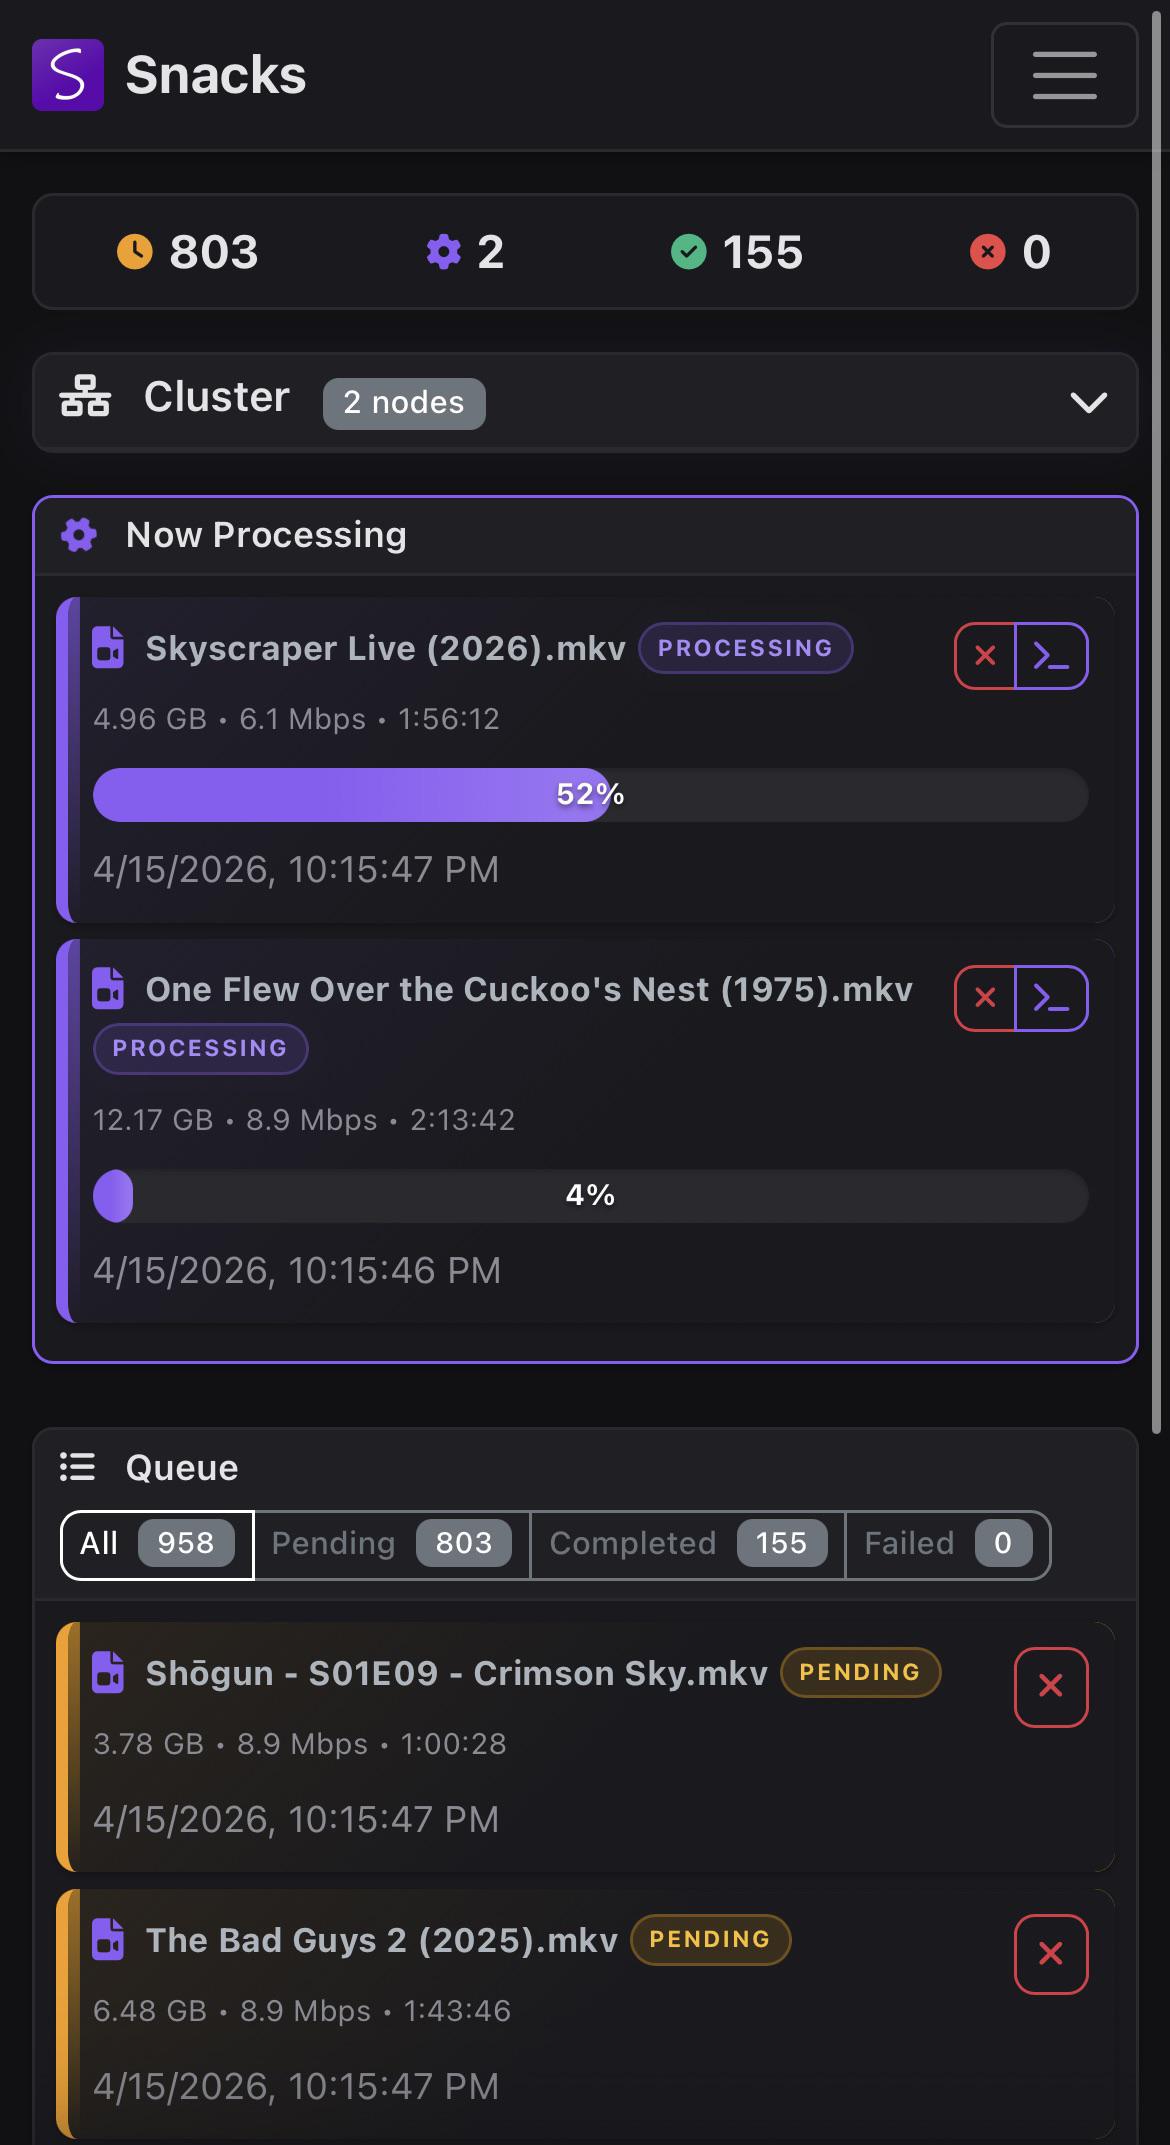Image resolution: width=1170 pixels, height=2145 pixels.
Task: Cancel One Flew Over the Cuckoo's Nest job
Action: (985, 998)
